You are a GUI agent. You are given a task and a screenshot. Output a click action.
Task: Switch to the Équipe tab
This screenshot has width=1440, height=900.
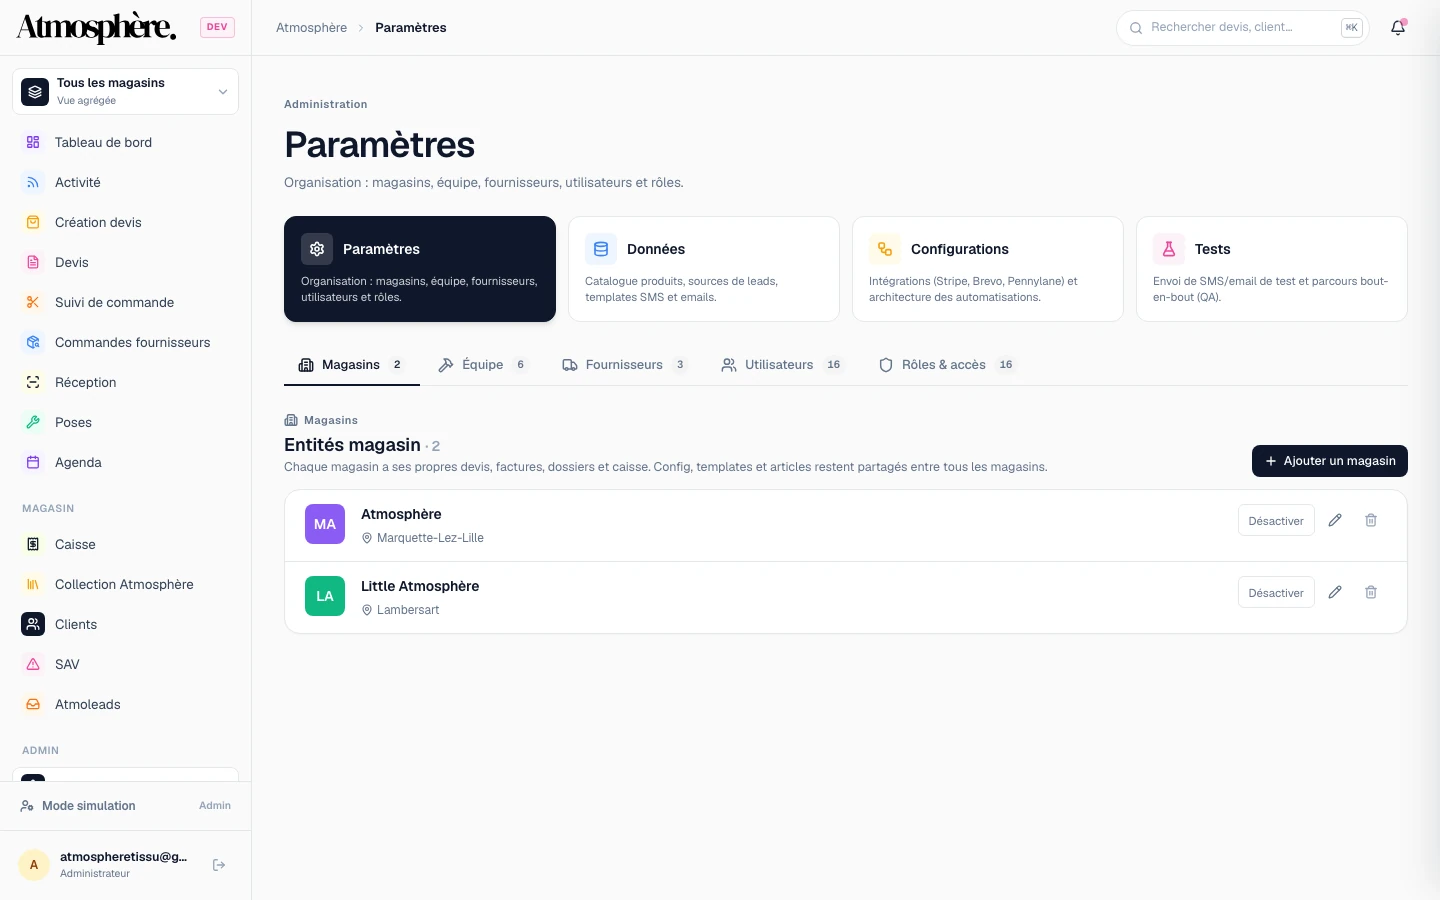click(x=483, y=365)
